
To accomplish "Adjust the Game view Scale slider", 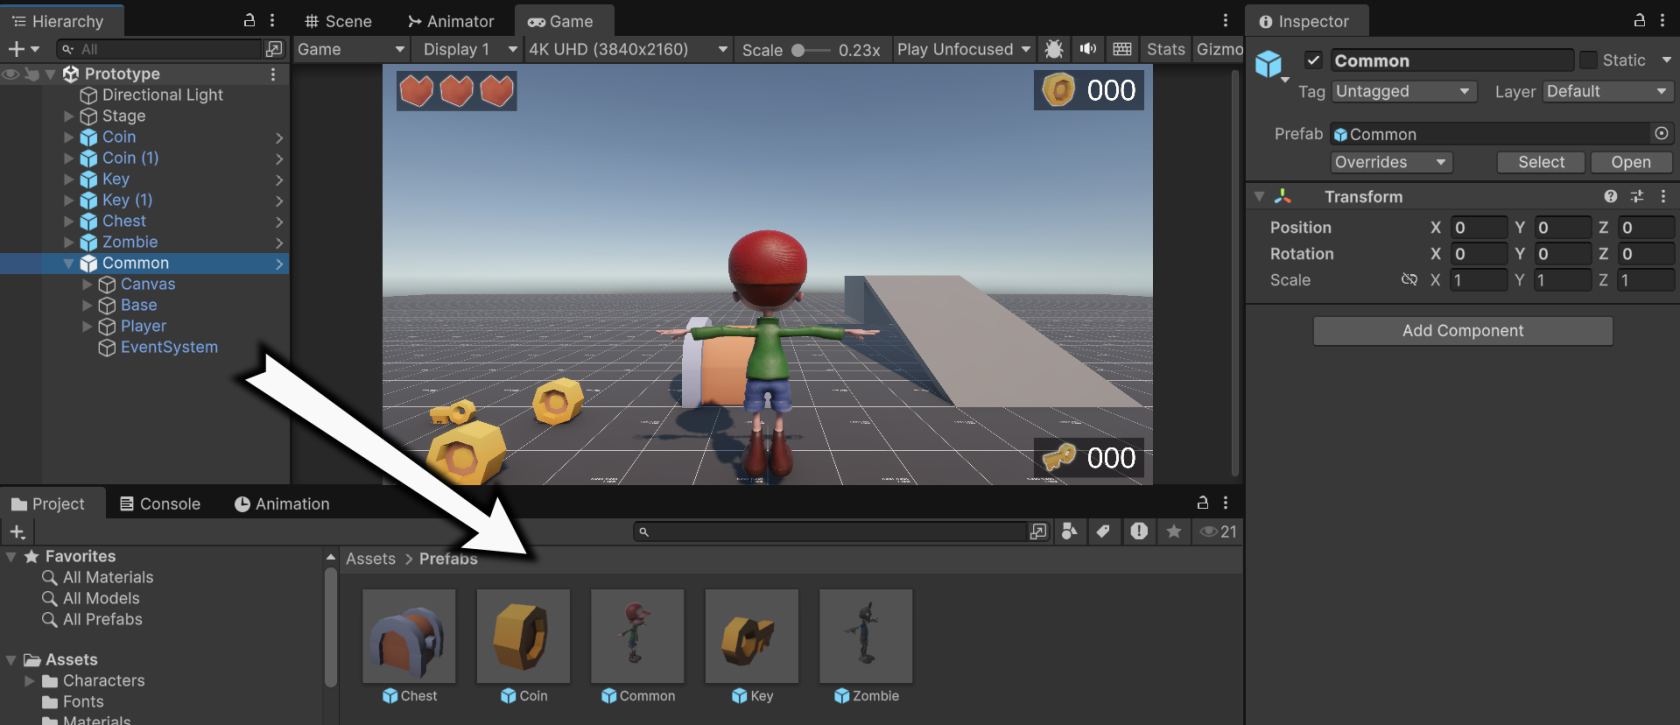I will 811,50.
